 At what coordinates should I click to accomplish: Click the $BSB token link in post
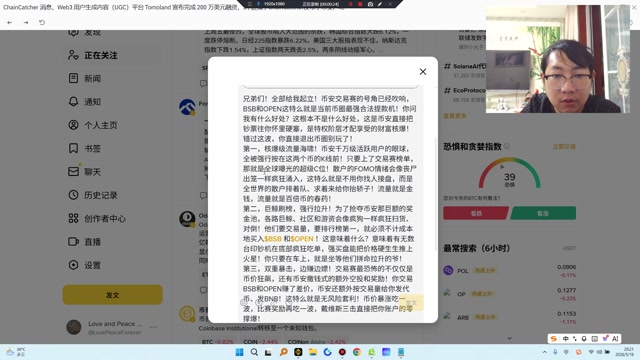click(273, 239)
